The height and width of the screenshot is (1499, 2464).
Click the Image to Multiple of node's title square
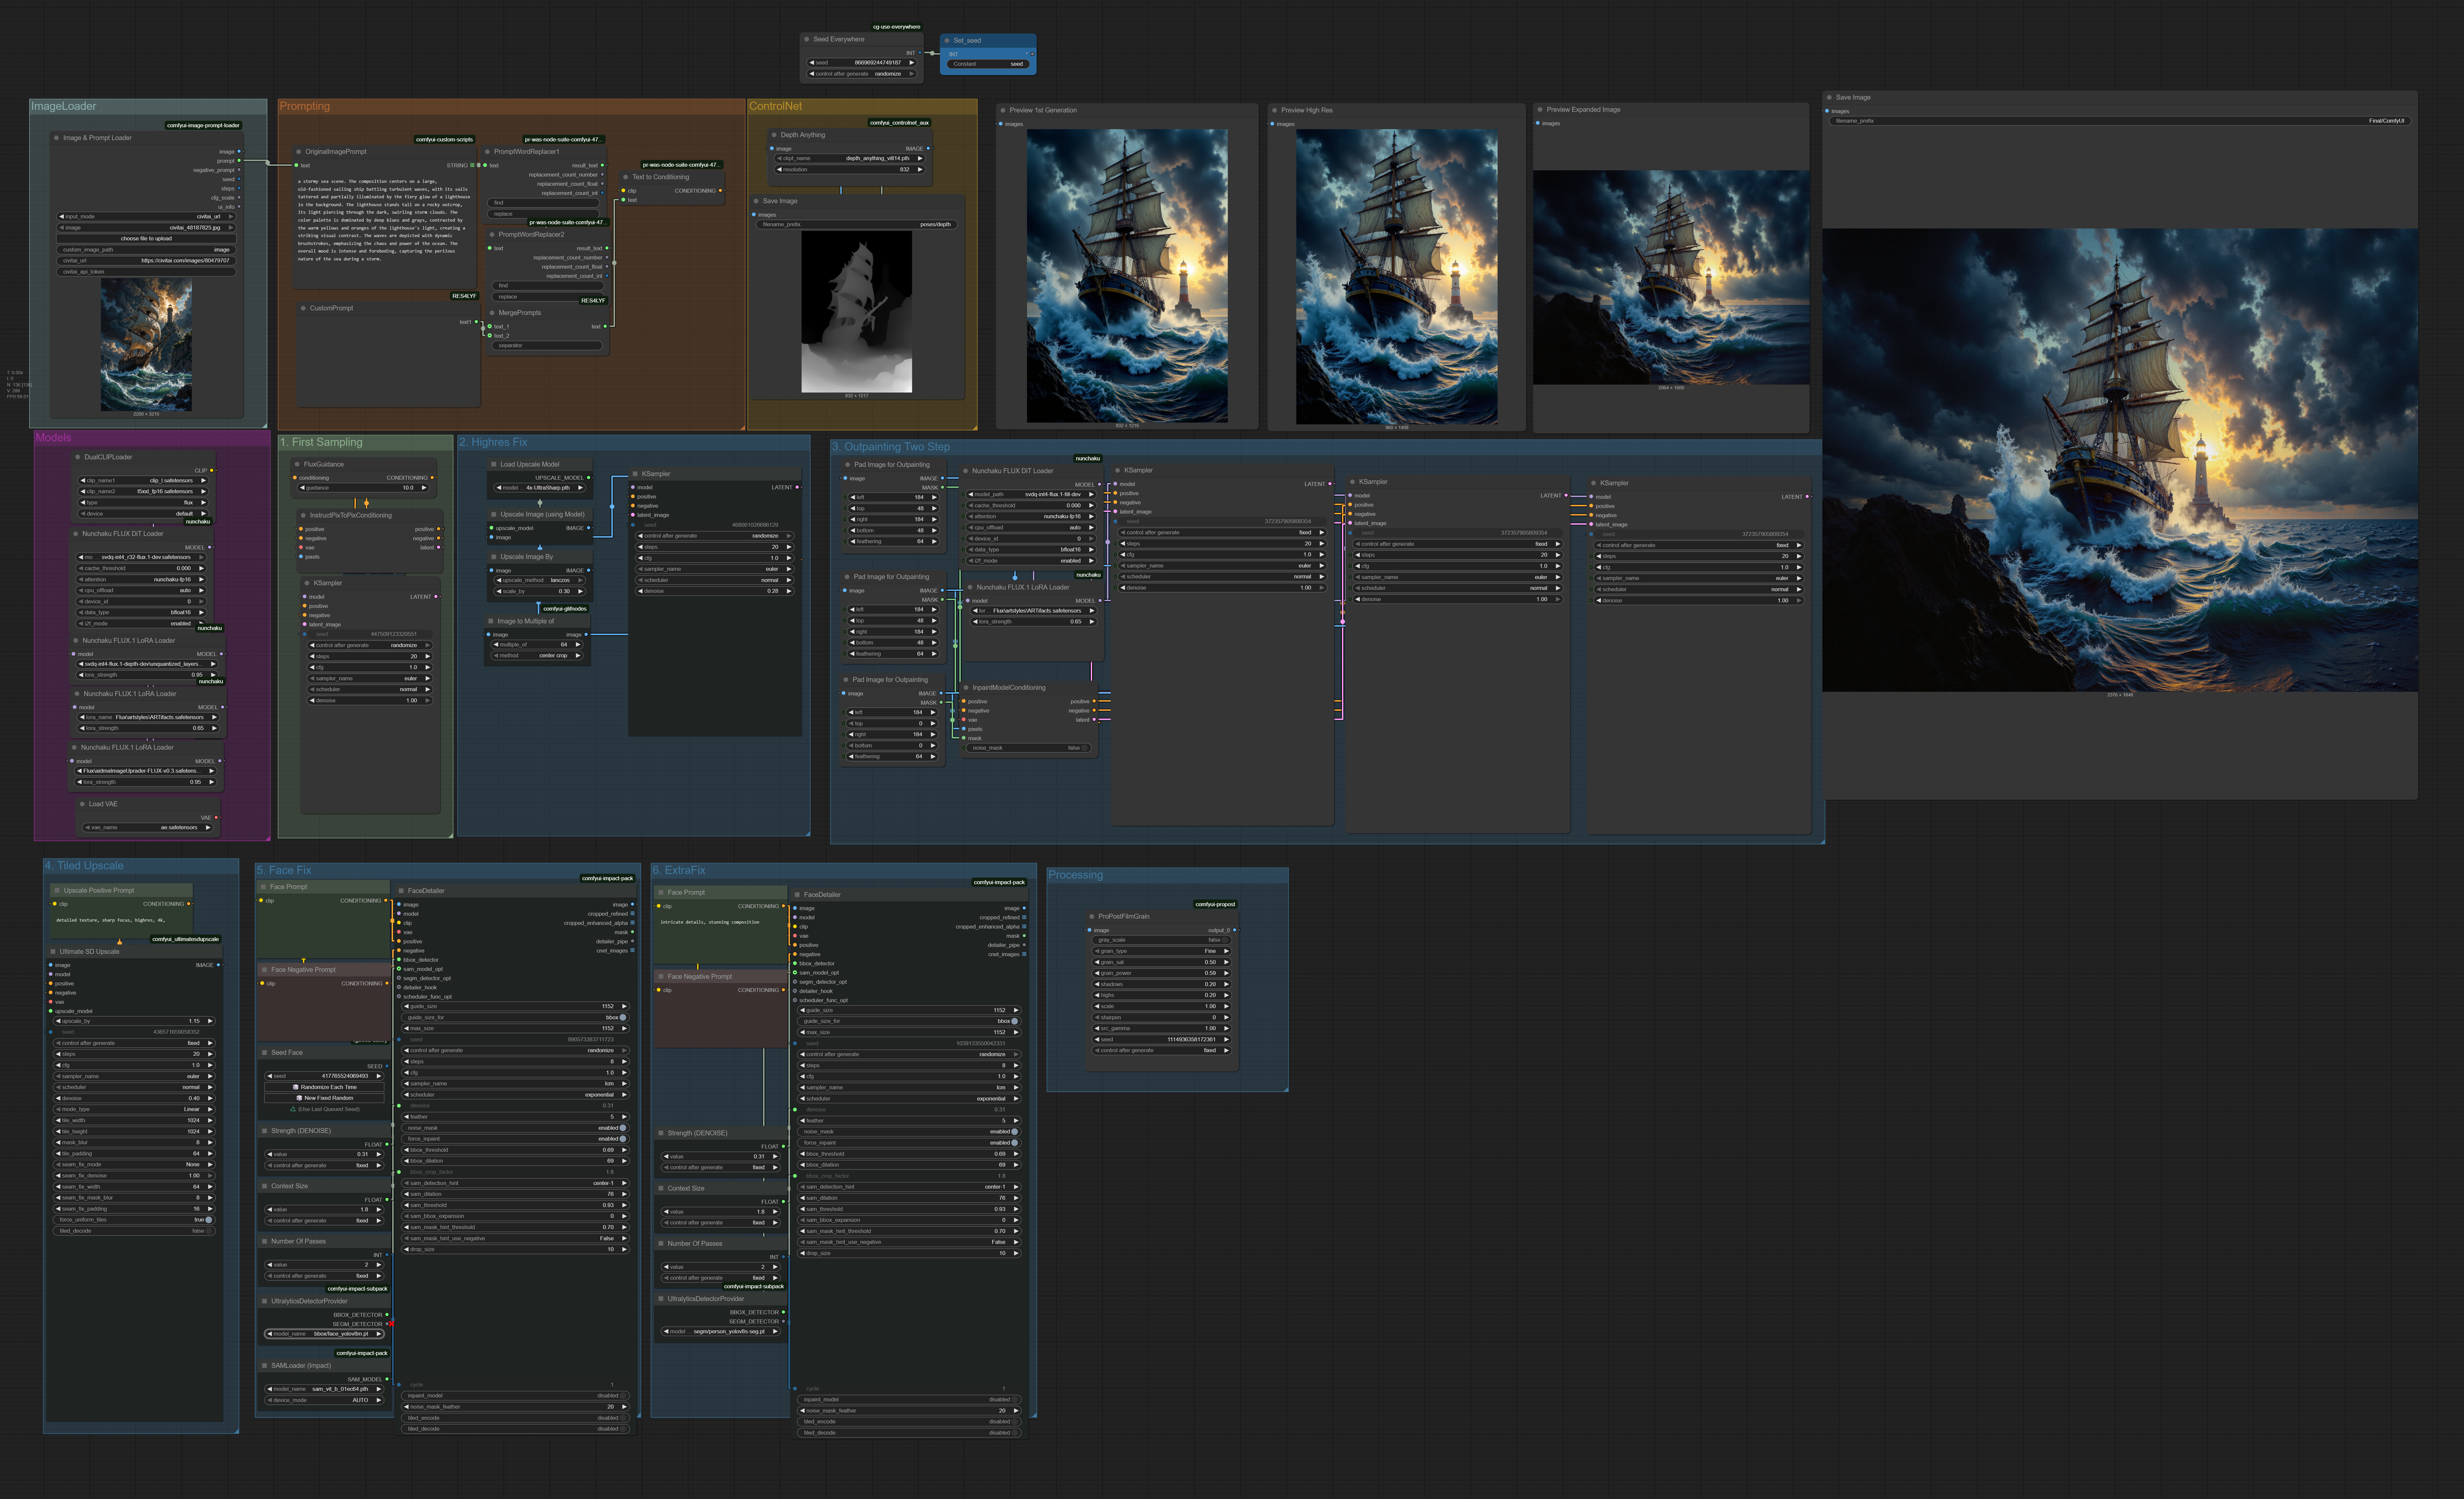[491, 621]
